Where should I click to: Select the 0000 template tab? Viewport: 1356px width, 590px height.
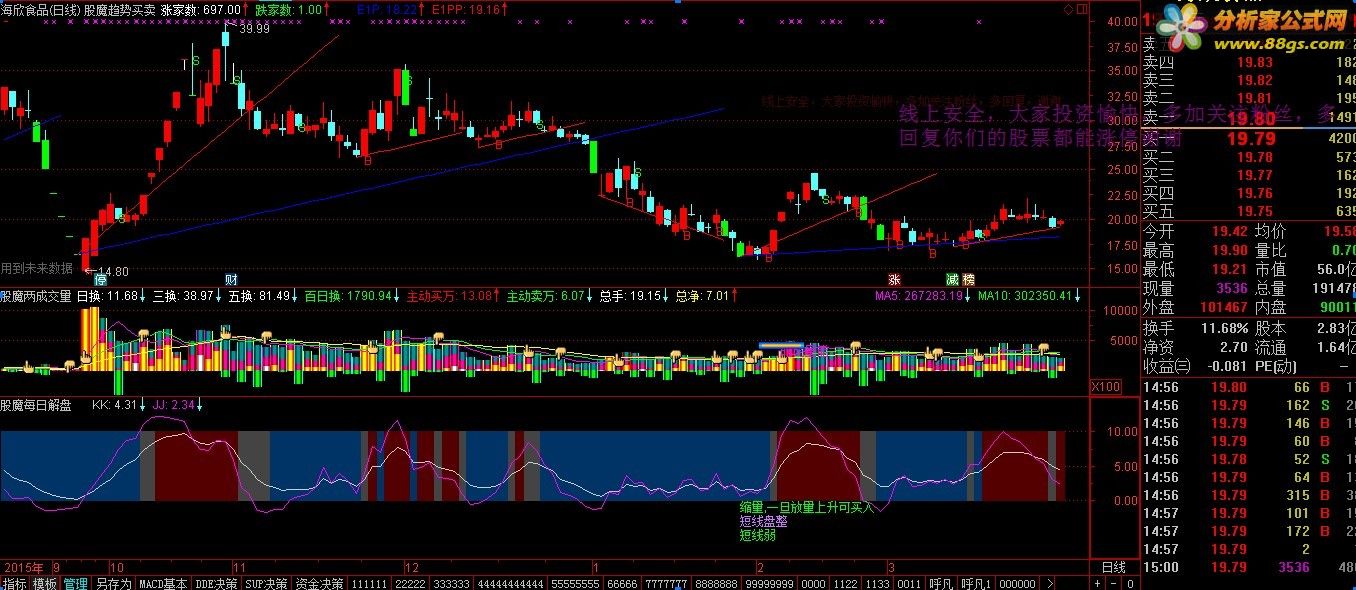point(813,583)
